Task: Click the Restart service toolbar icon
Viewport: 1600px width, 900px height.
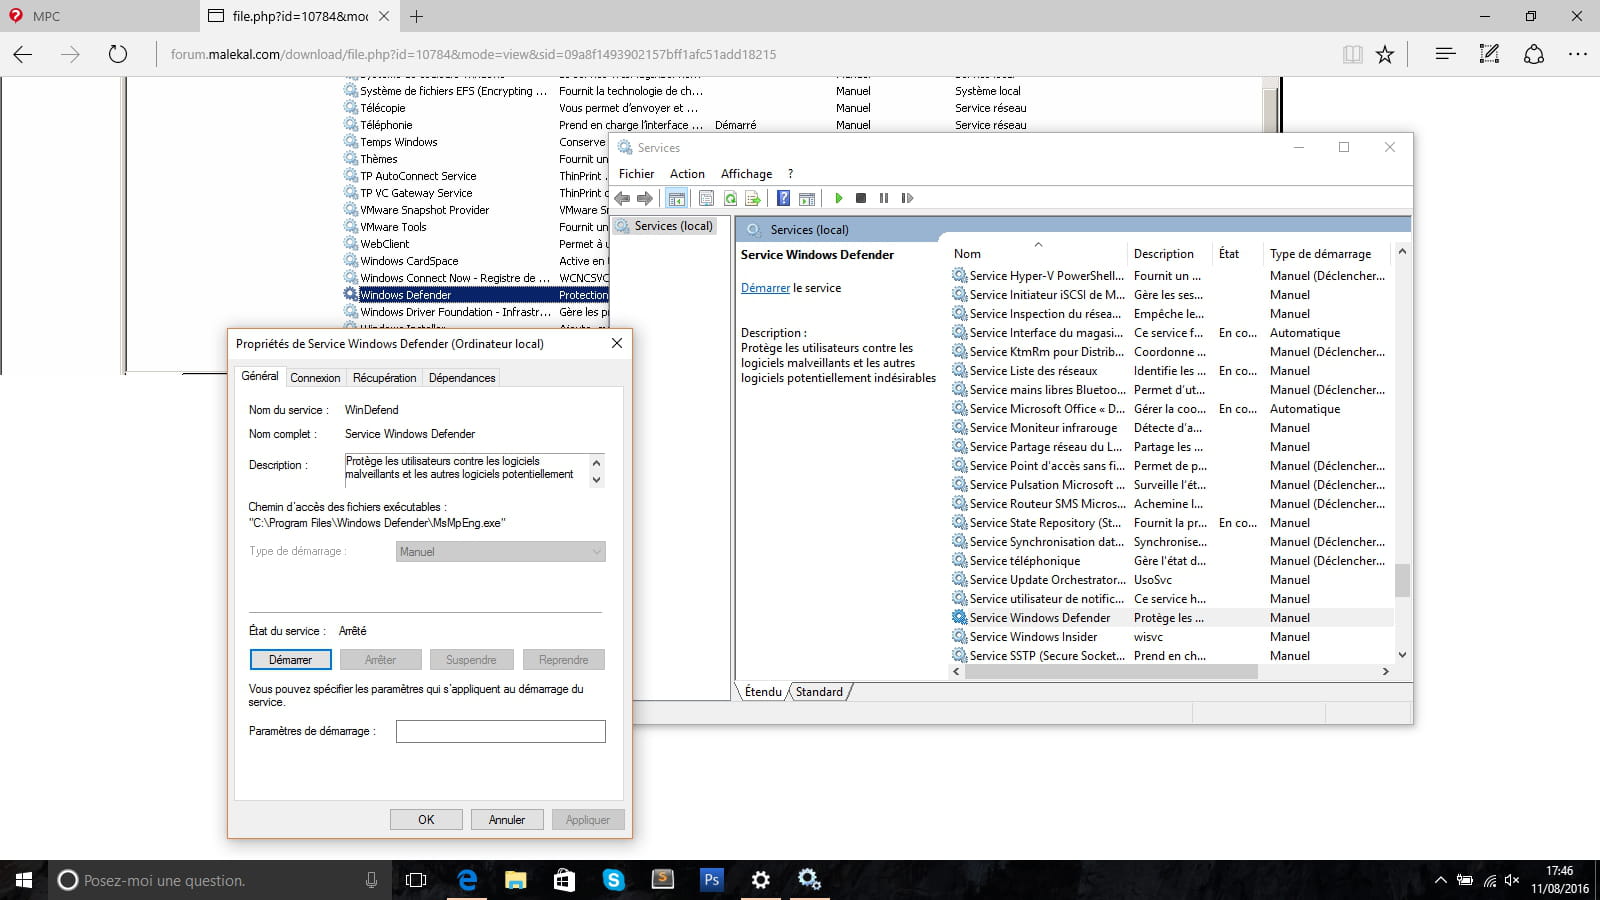Action: click(907, 198)
